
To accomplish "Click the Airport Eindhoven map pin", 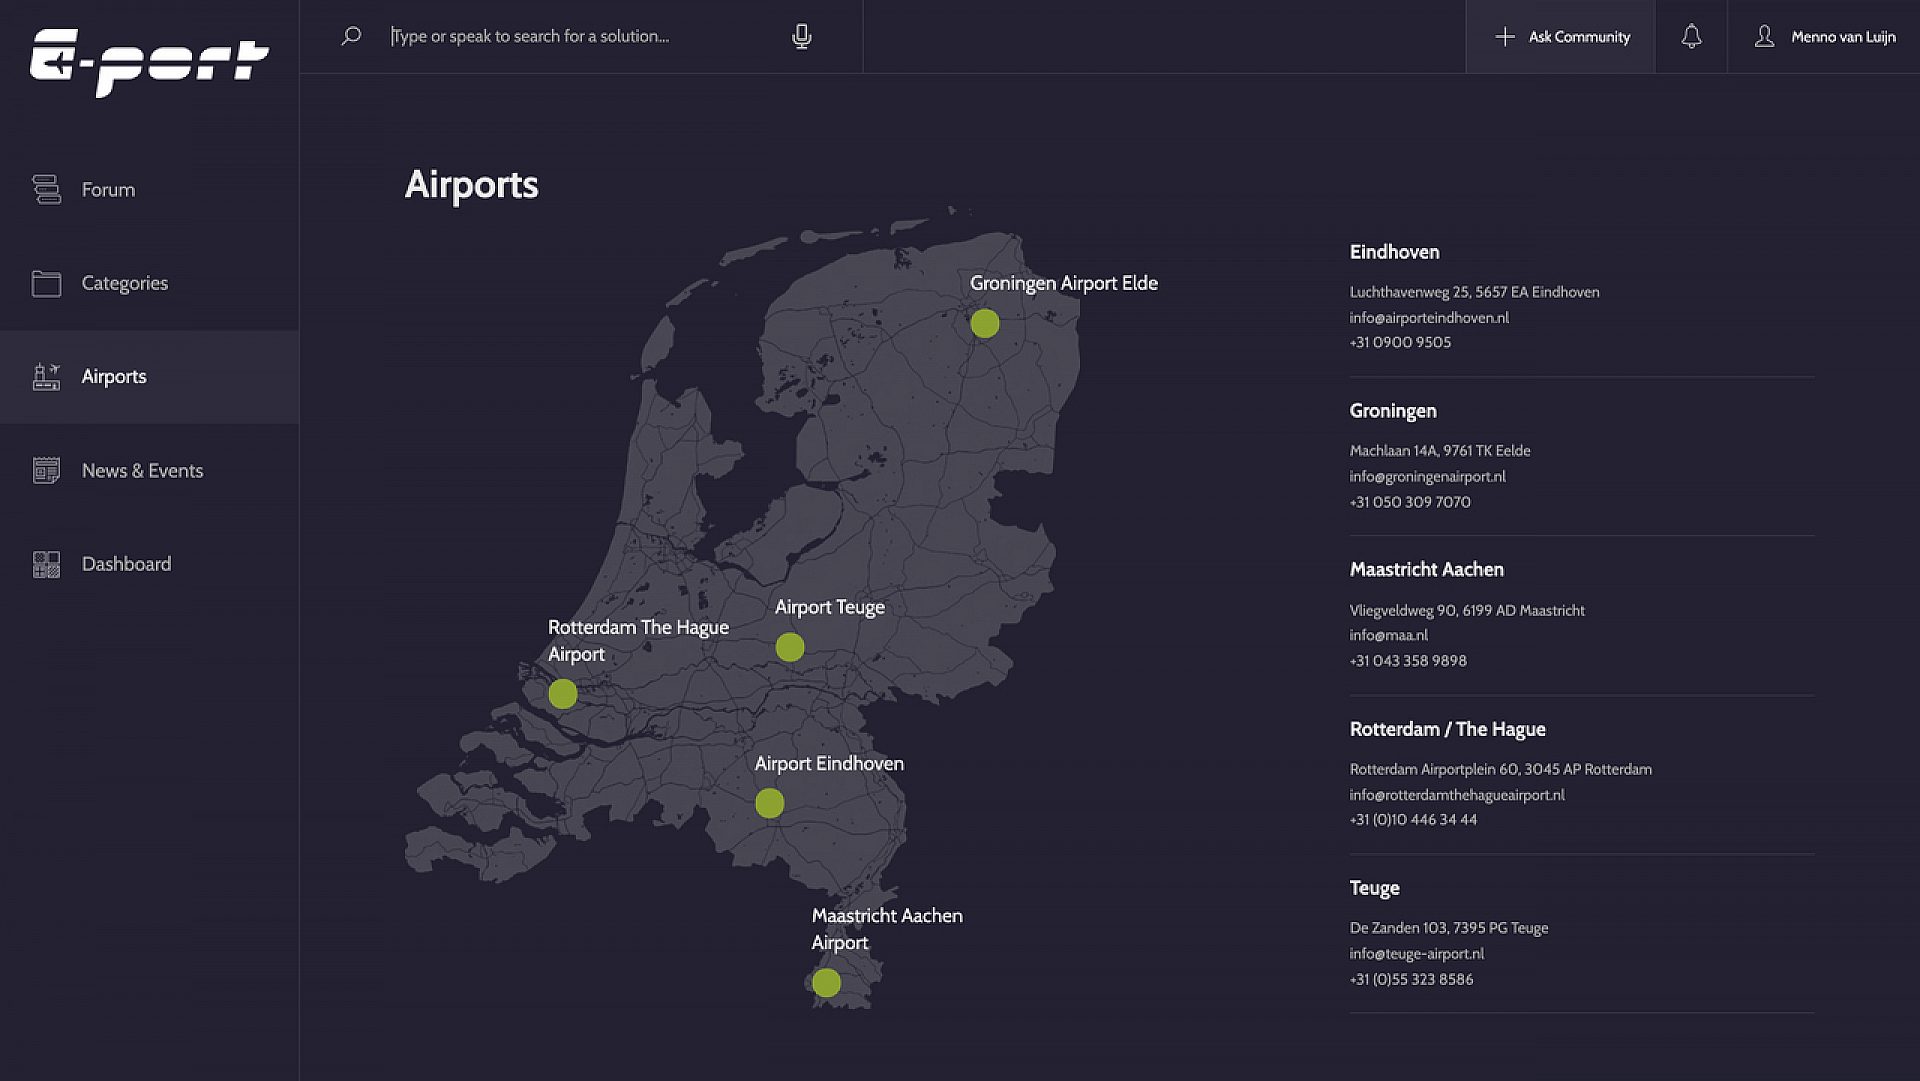I will pos(770,802).
